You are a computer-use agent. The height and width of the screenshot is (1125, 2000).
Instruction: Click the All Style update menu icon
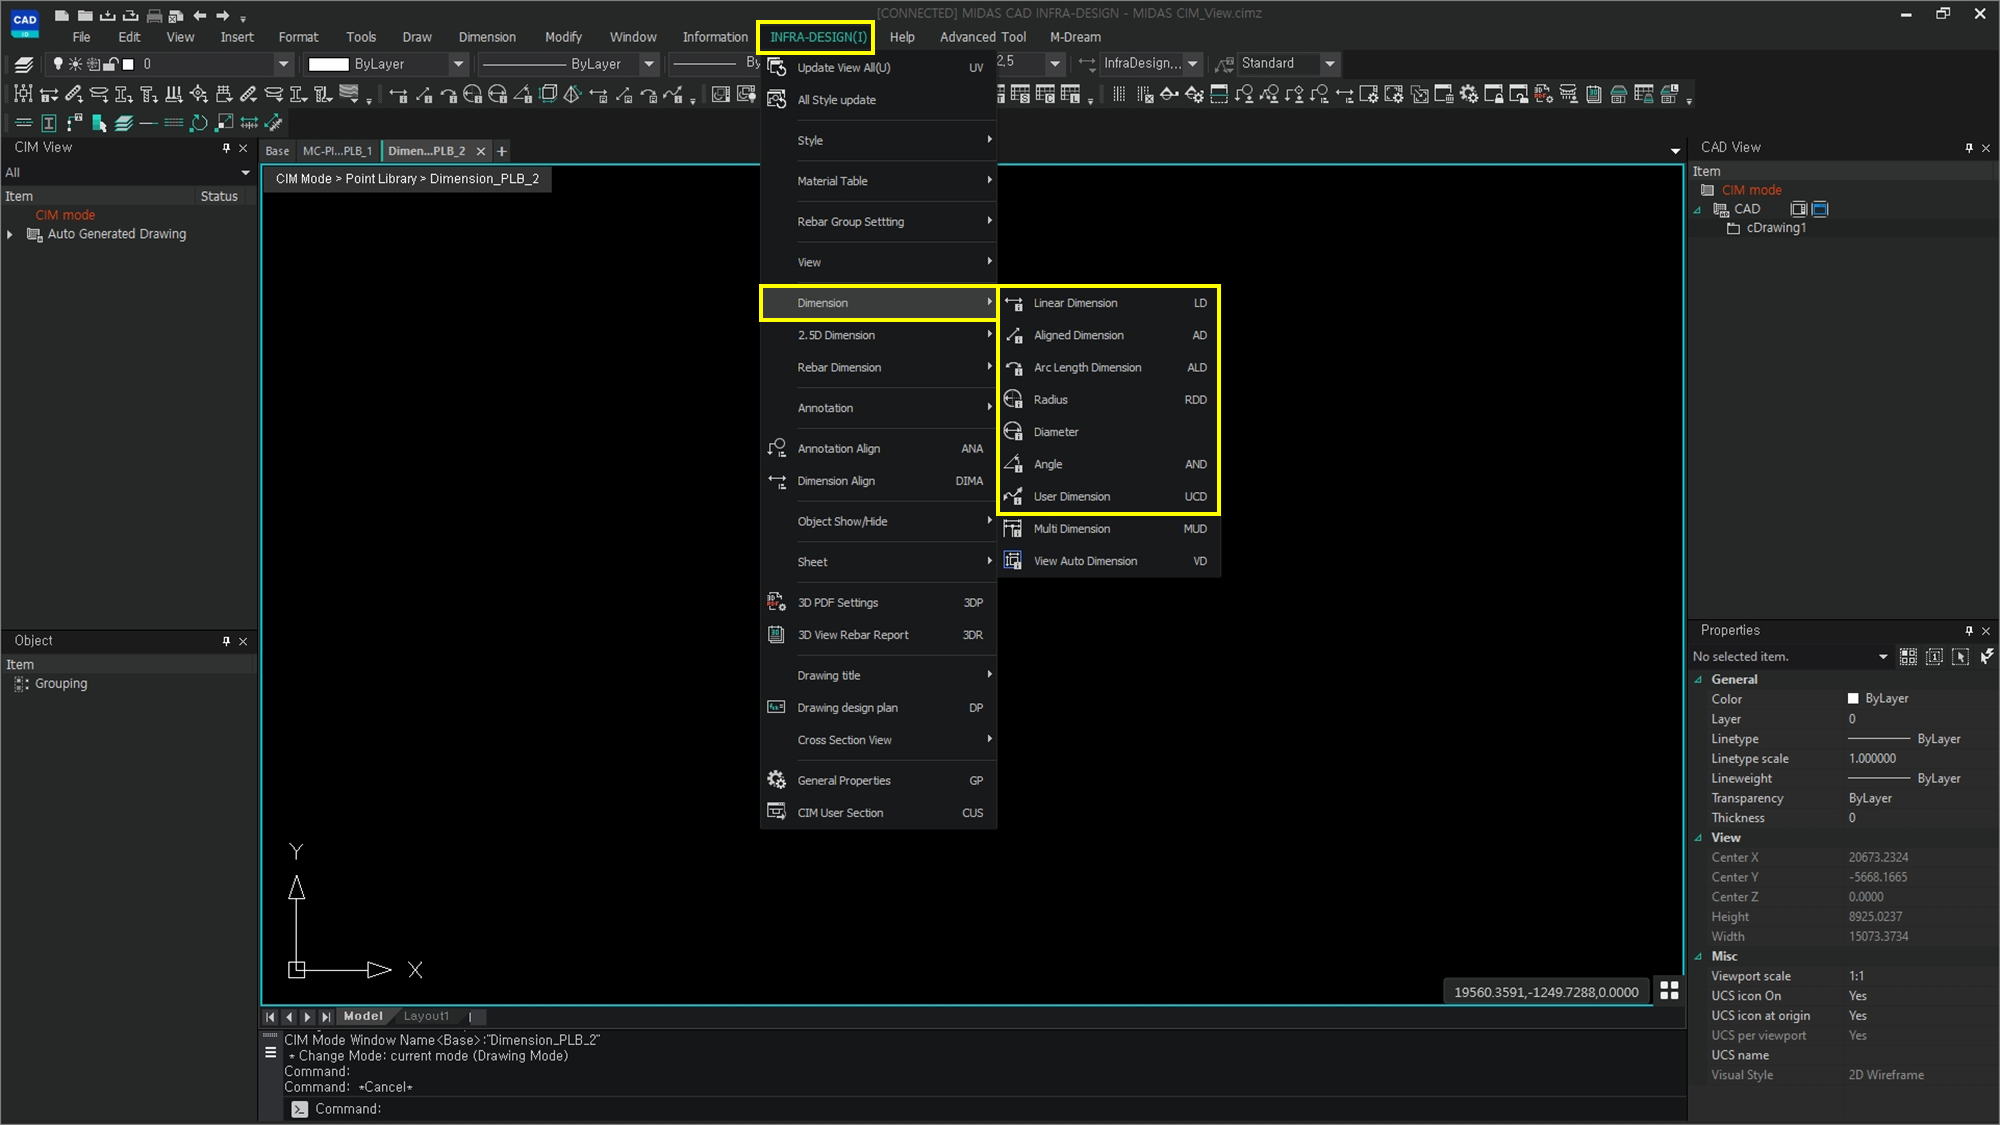[x=777, y=99]
